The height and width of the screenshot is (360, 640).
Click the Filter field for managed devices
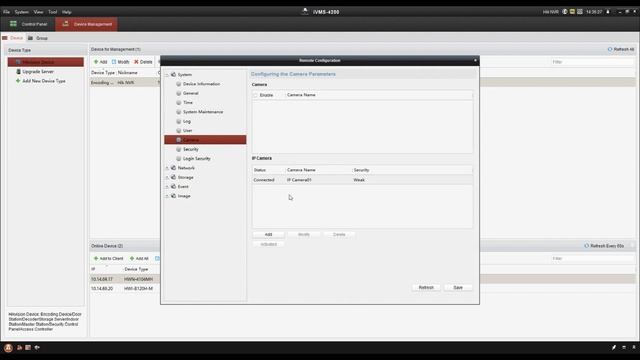592,62
